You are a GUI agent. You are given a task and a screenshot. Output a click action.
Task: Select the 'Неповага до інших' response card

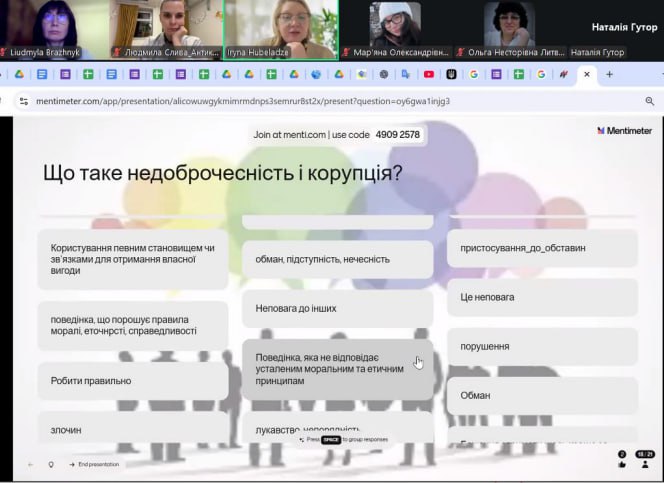[338, 309]
